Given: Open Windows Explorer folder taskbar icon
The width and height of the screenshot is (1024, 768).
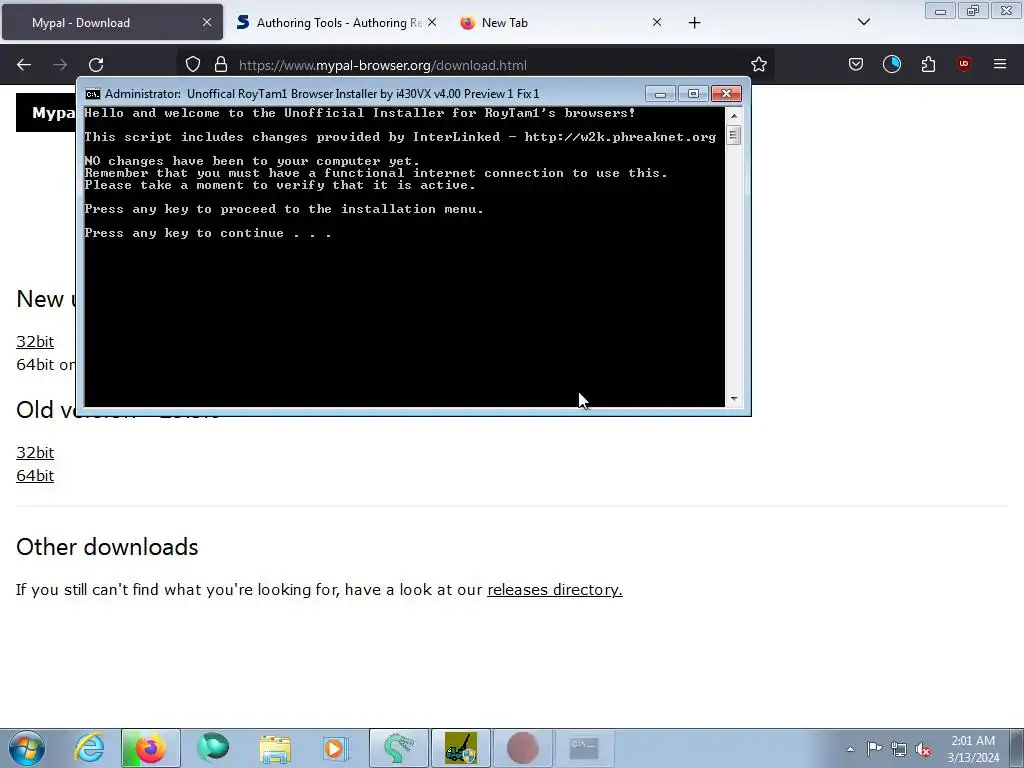Looking at the screenshot, I should click(275, 748).
